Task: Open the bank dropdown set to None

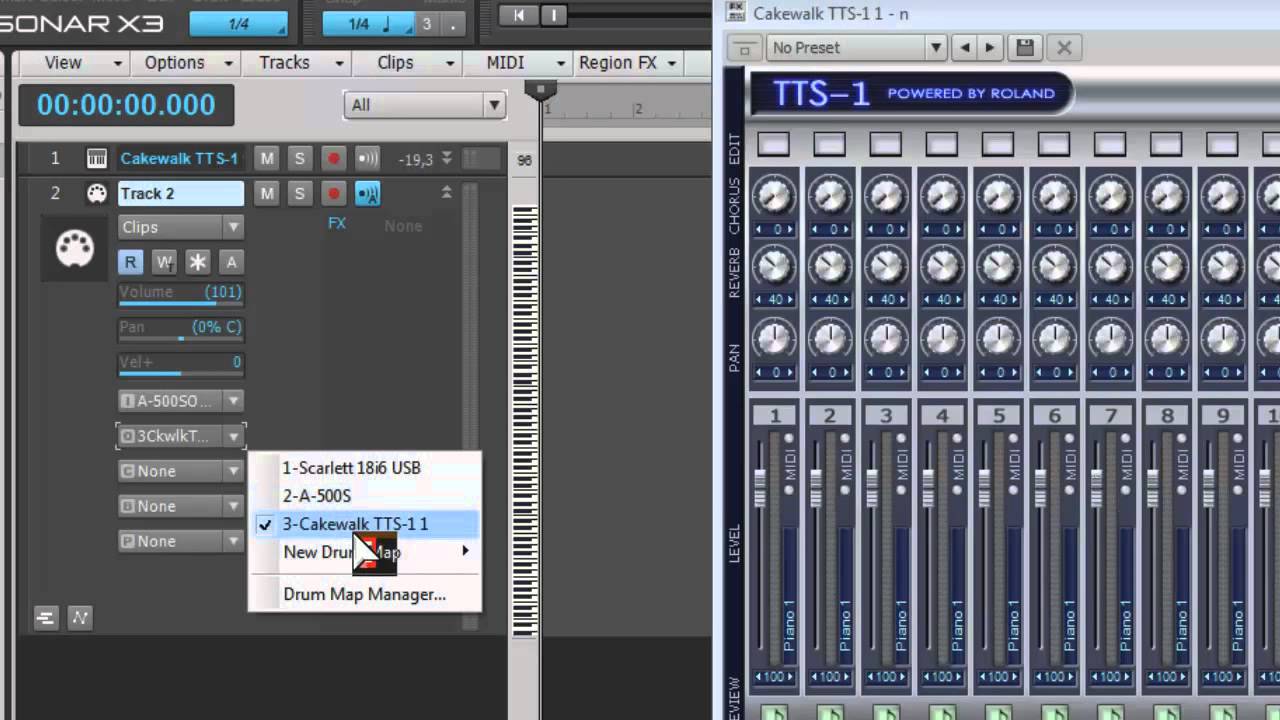Action: click(181, 506)
